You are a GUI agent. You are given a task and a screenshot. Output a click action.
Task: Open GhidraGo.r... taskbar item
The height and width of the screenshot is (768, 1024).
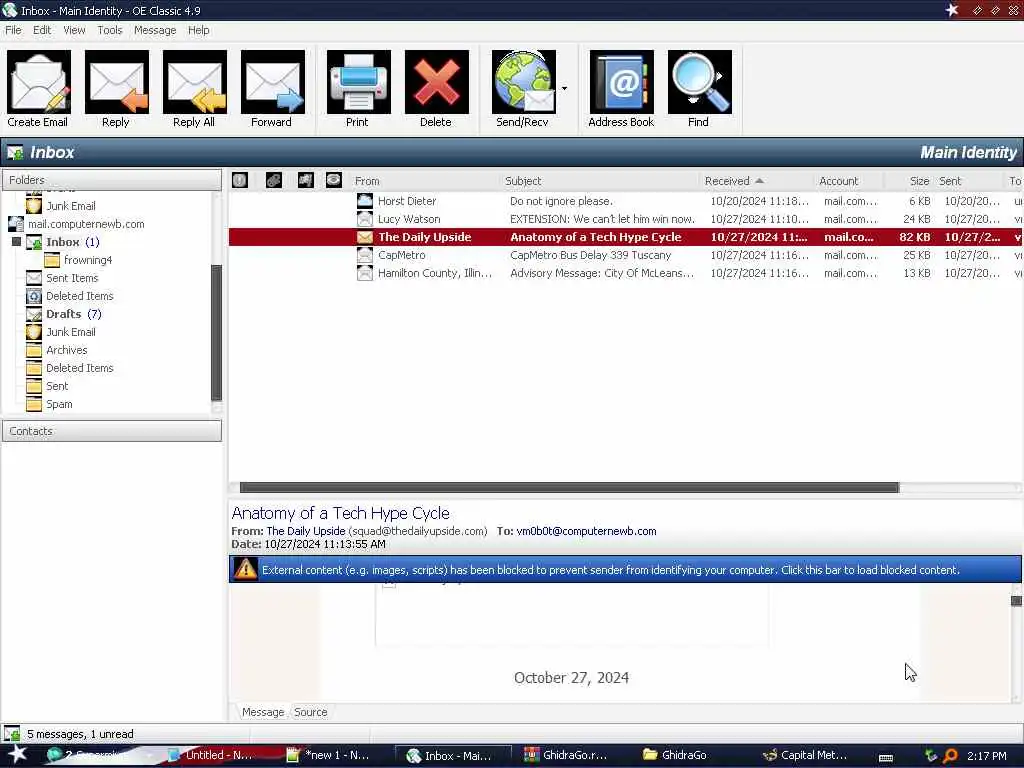(566, 755)
